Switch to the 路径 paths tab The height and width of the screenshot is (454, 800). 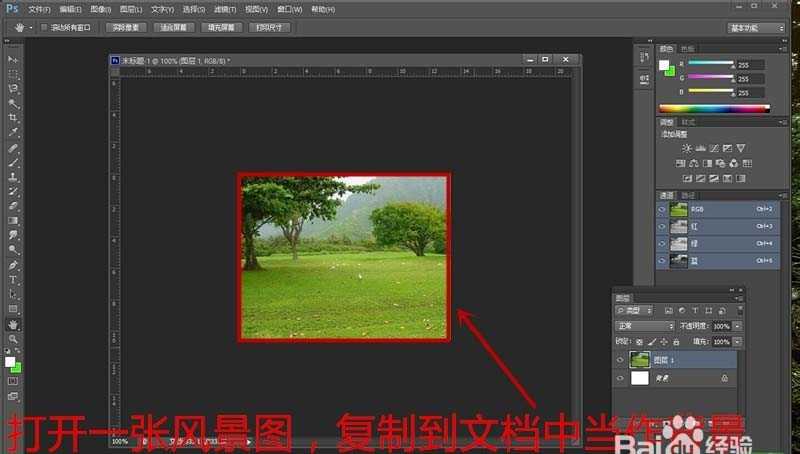coord(688,195)
